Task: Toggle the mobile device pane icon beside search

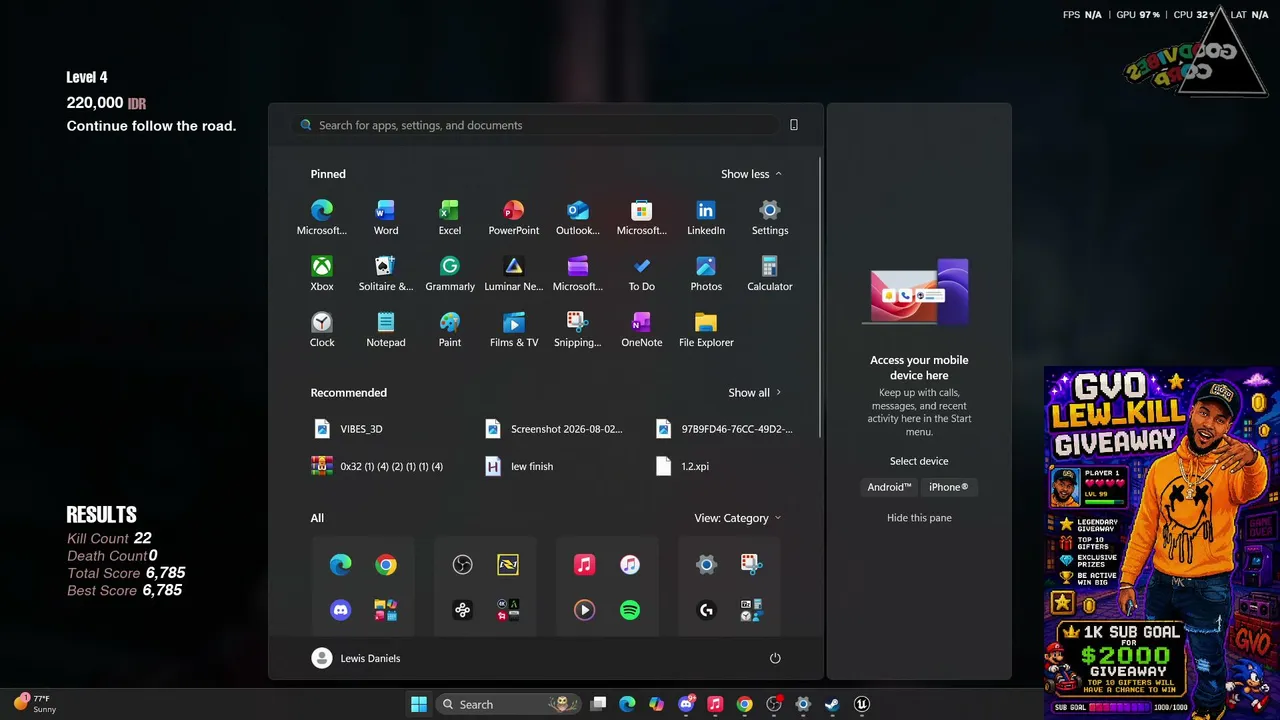Action: 794,125
